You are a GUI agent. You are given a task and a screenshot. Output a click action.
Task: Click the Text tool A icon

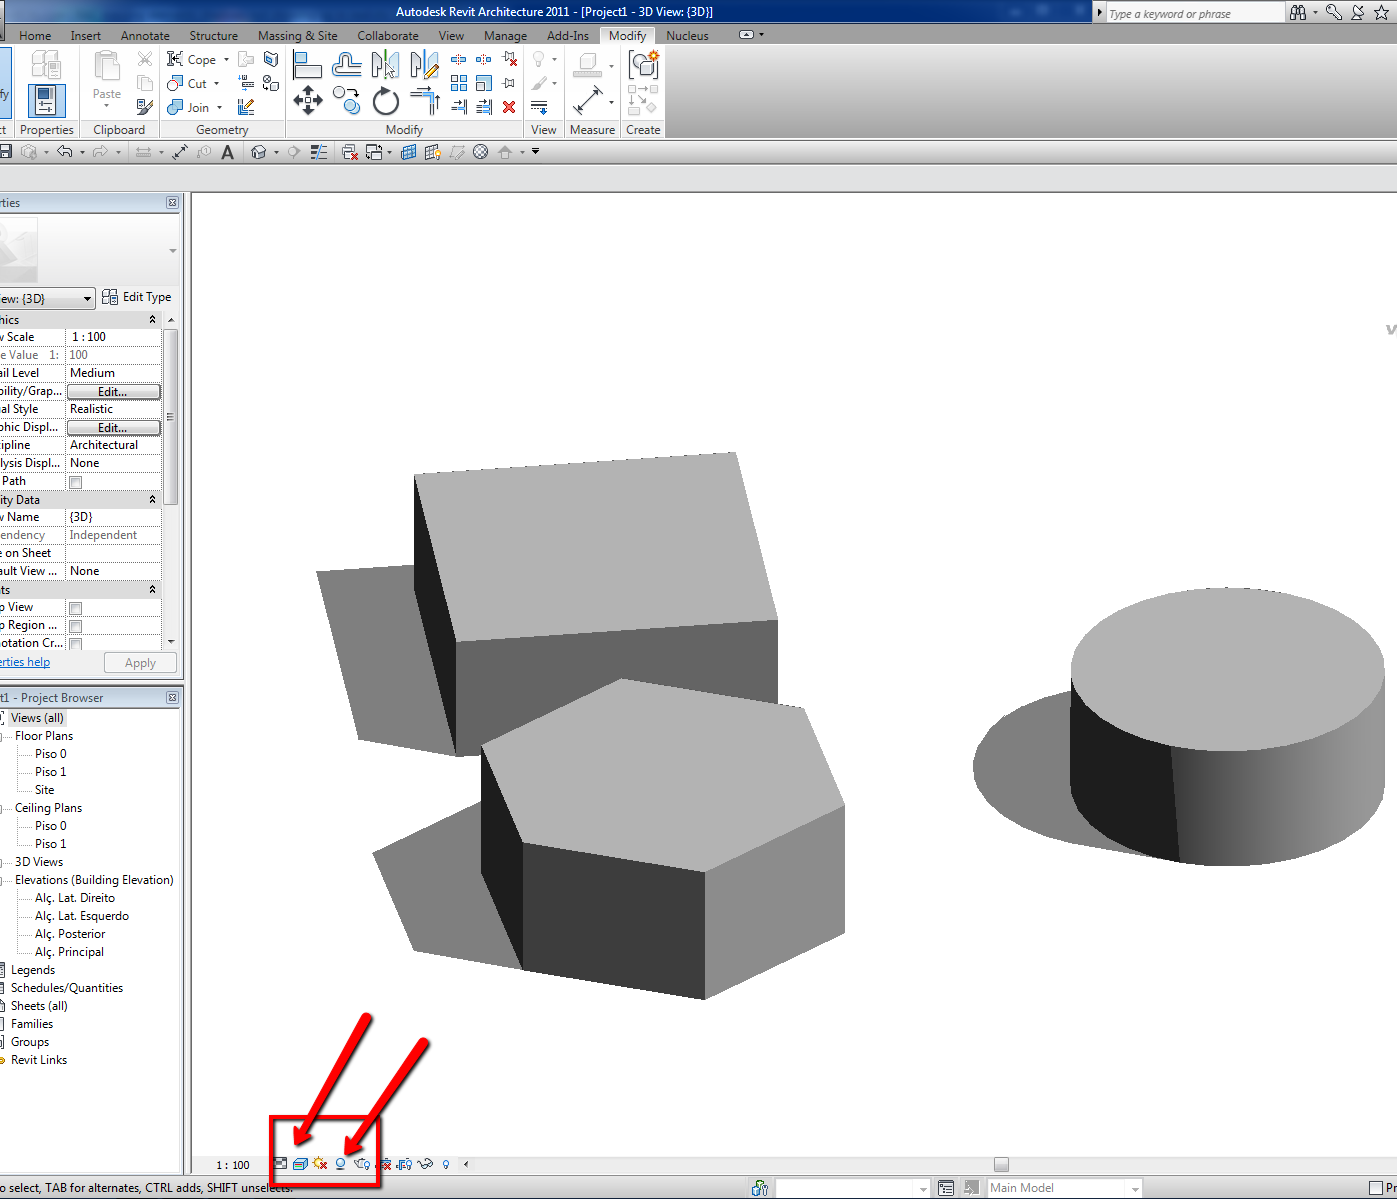pyautogui.click(x=228, y=152)
